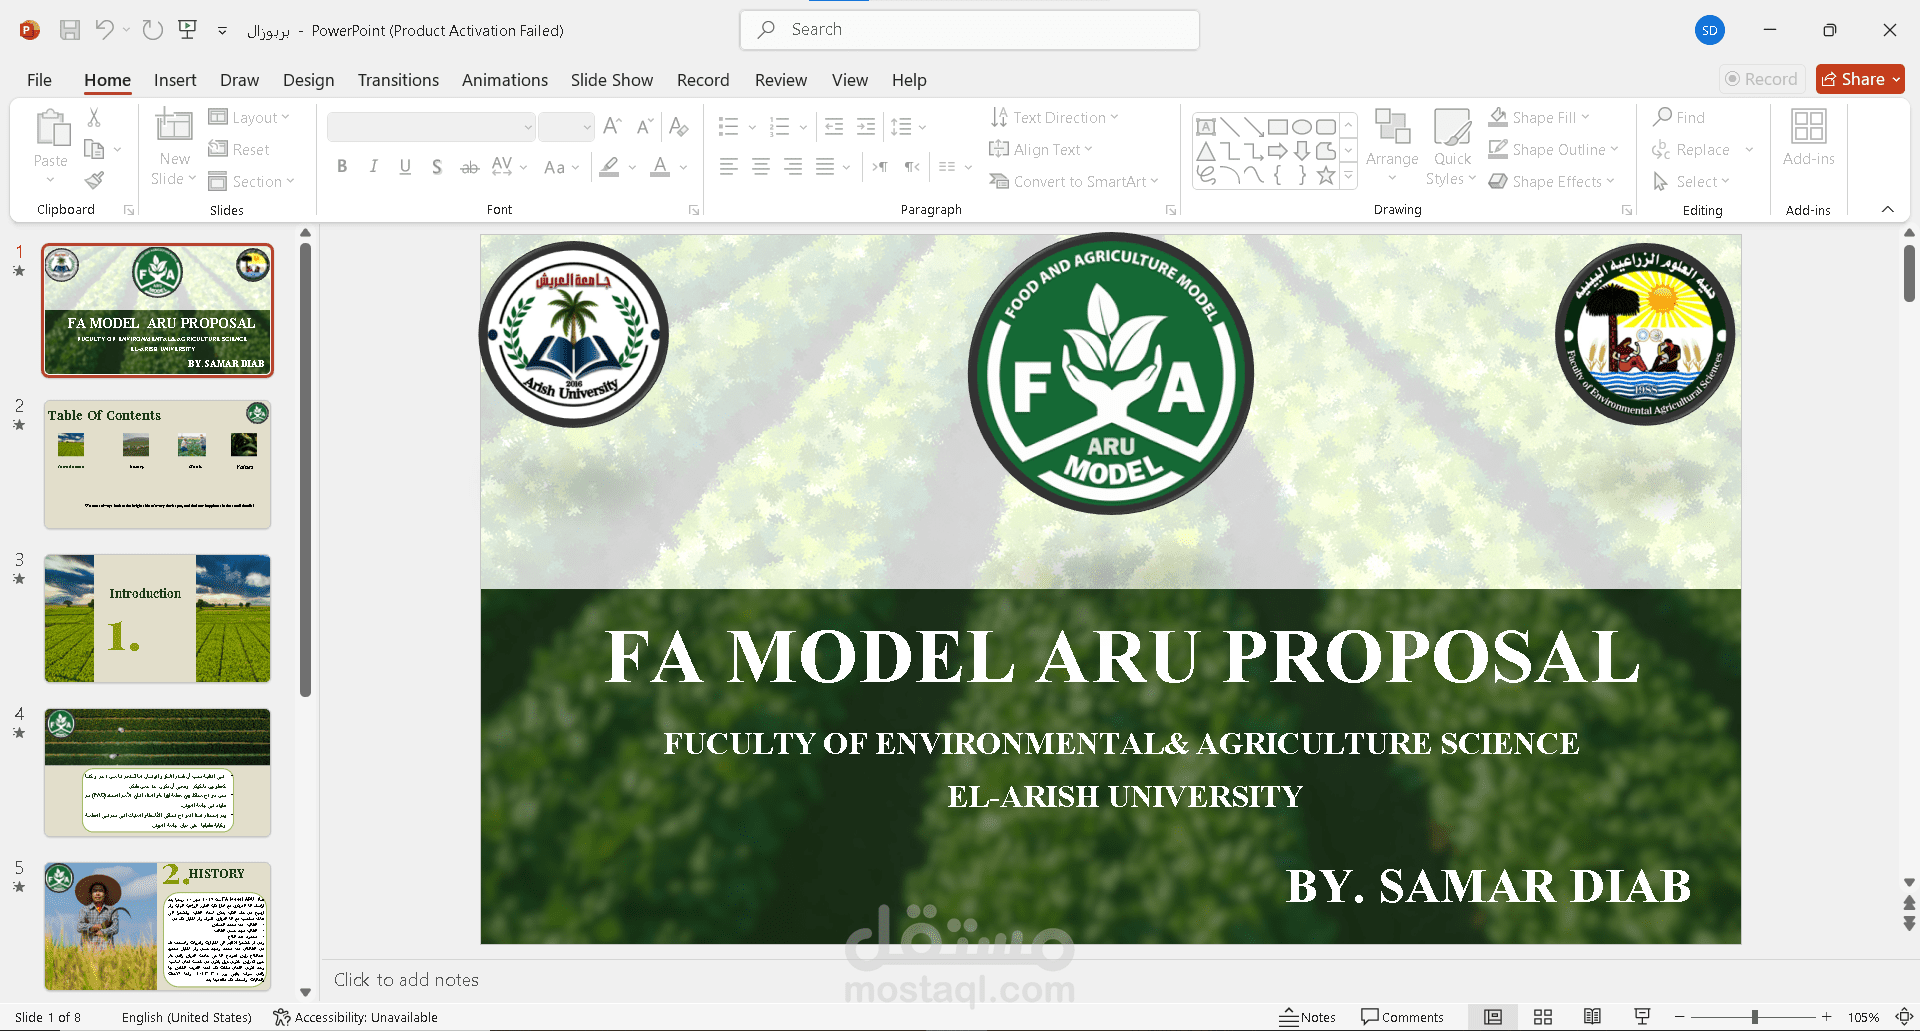
Task: Click Find in Editing group
Action: pyautogui.click(x=1679, y=117)
